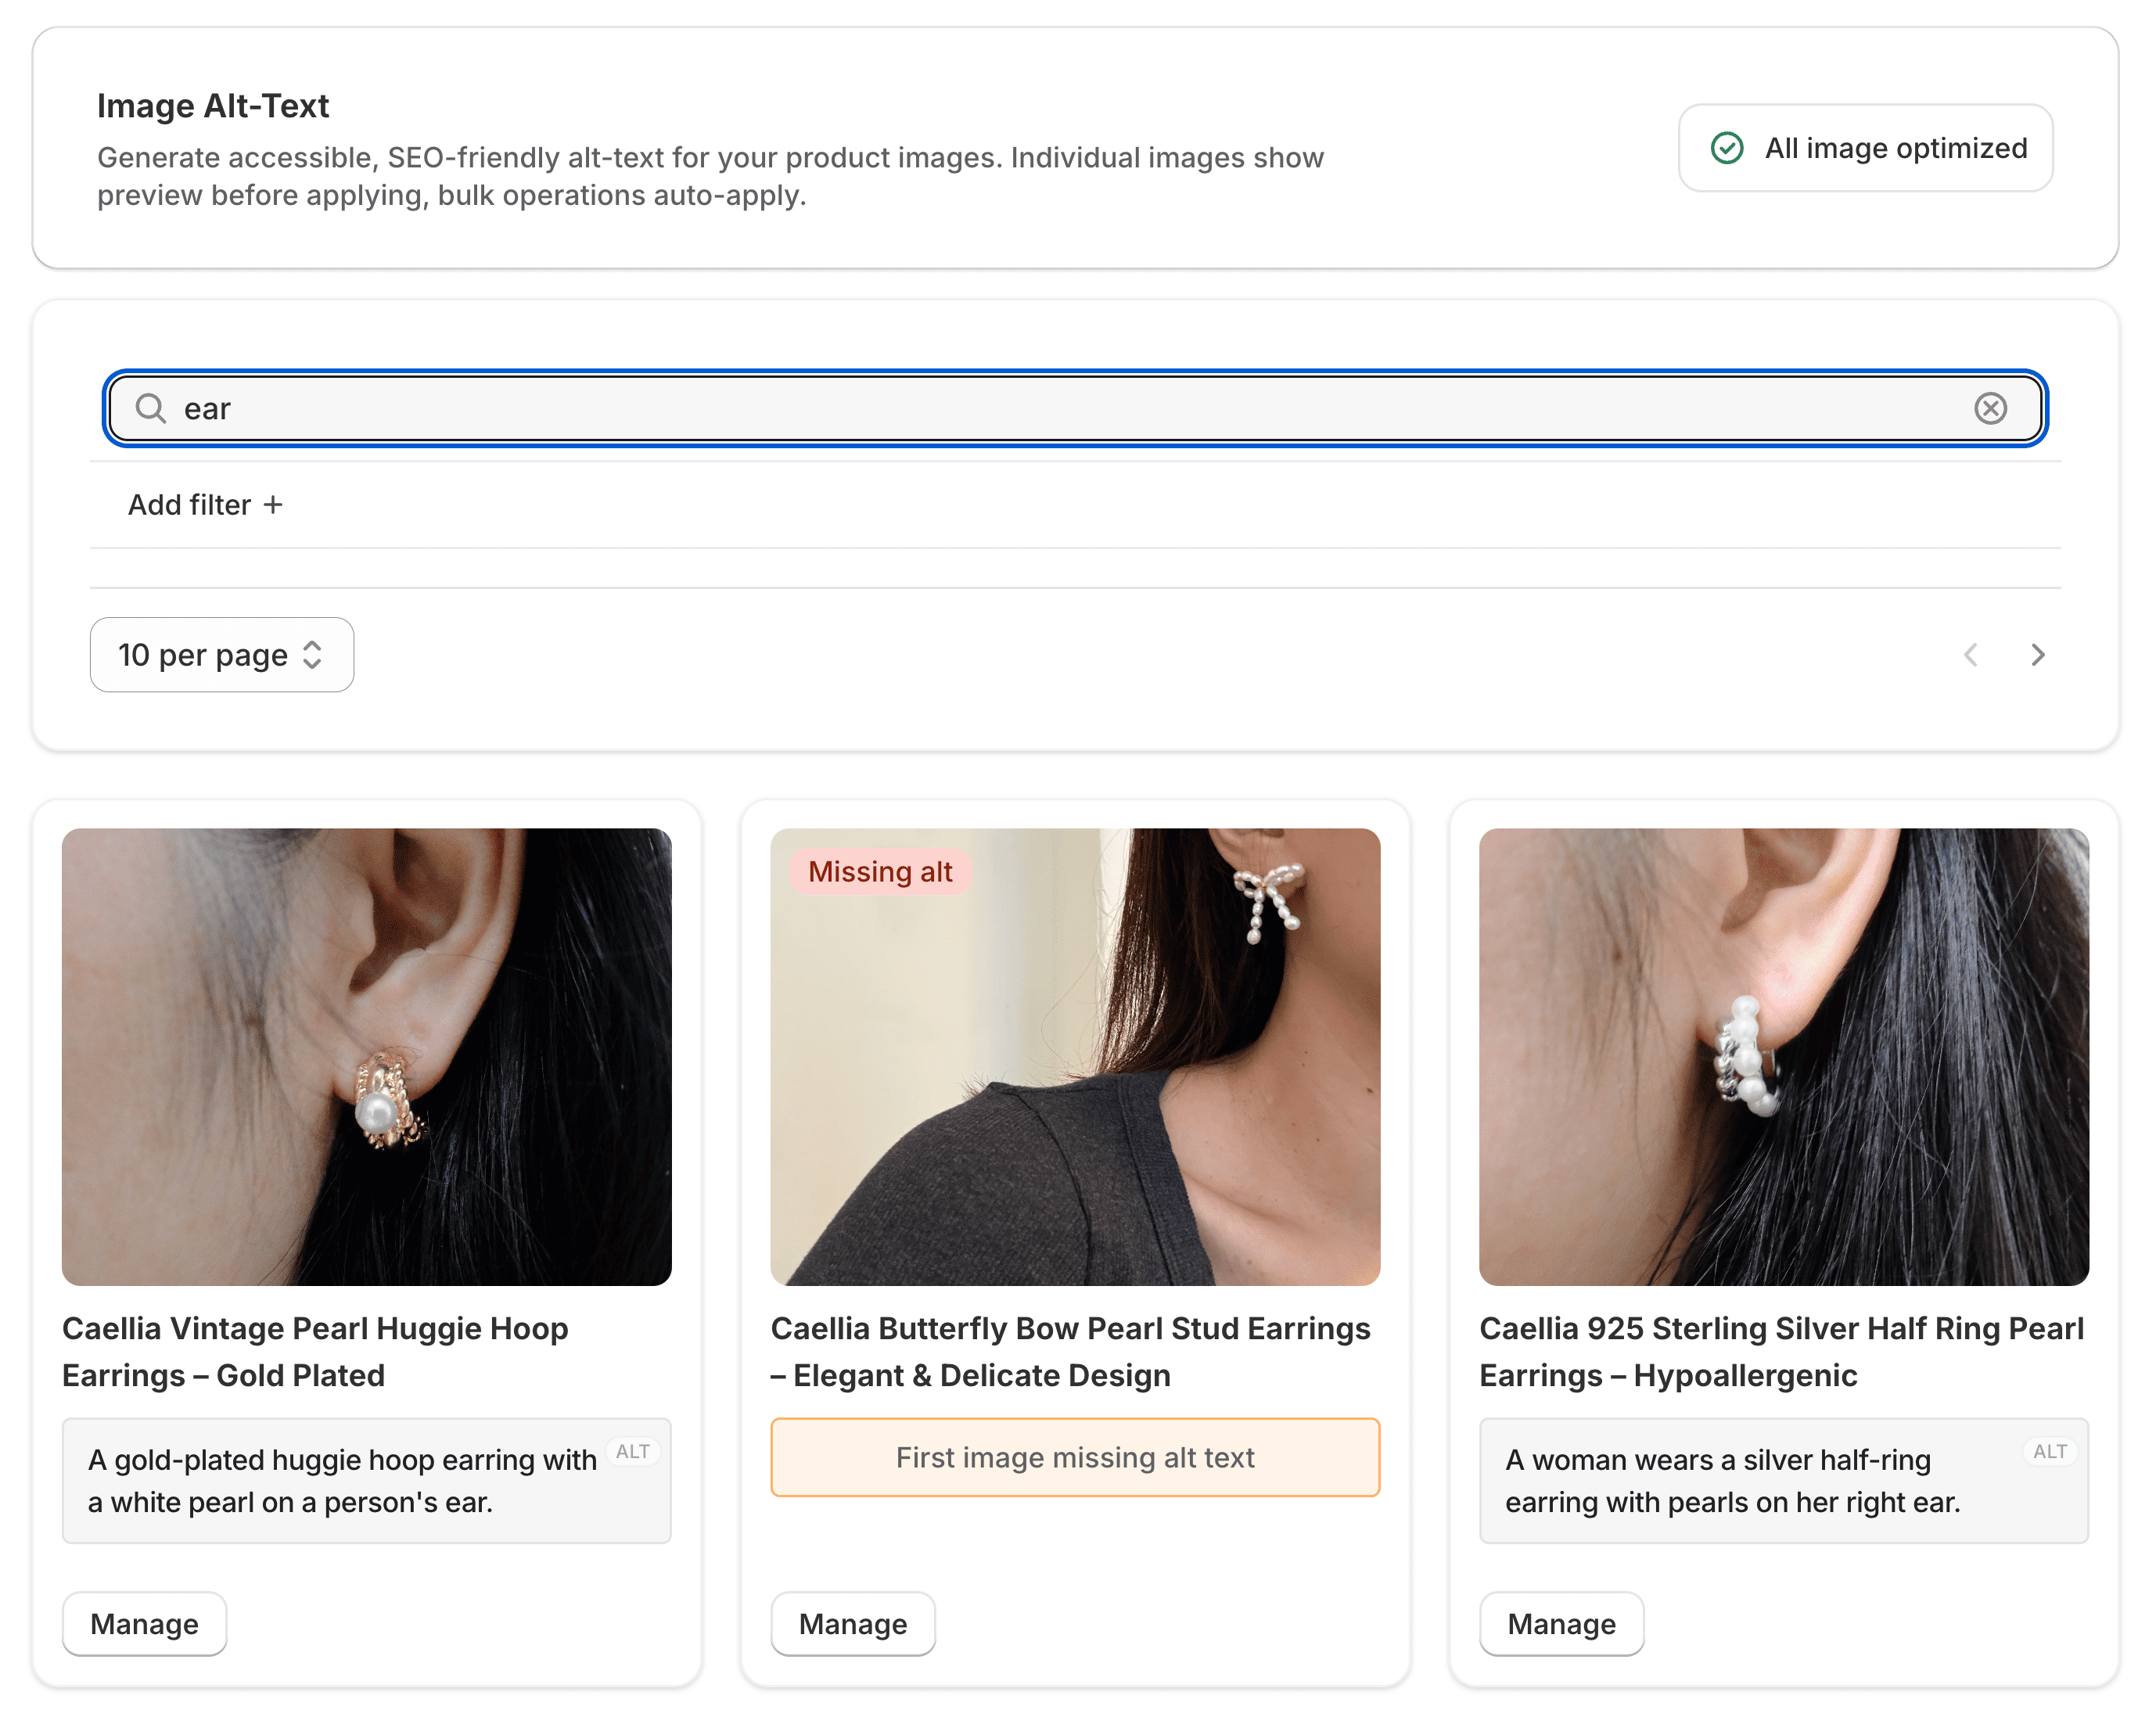This screenshot has height=1710, width=2156.
Task: Click ALT badge on the huggie hoop description
Action: [x=632, y=1451]
